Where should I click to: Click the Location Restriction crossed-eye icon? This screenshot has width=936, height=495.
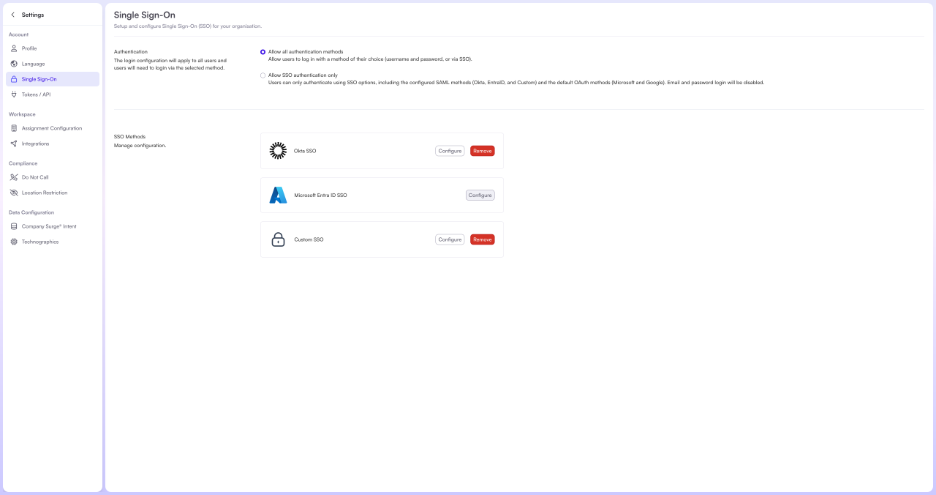14,192
